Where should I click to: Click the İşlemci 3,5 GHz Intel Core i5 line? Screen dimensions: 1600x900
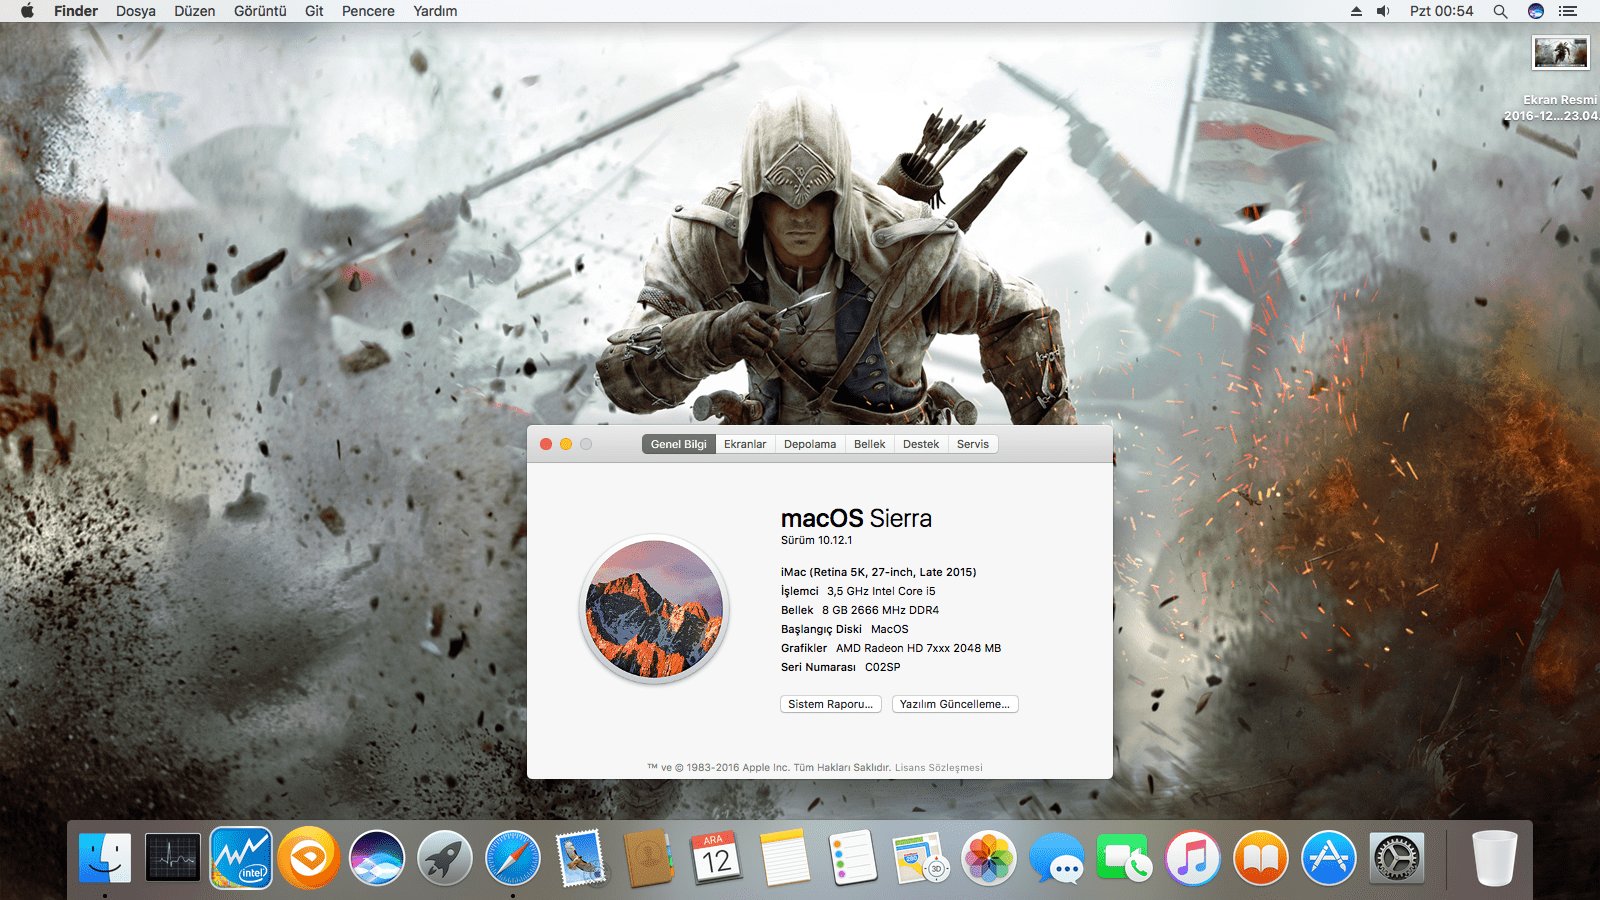click(858, 591)
